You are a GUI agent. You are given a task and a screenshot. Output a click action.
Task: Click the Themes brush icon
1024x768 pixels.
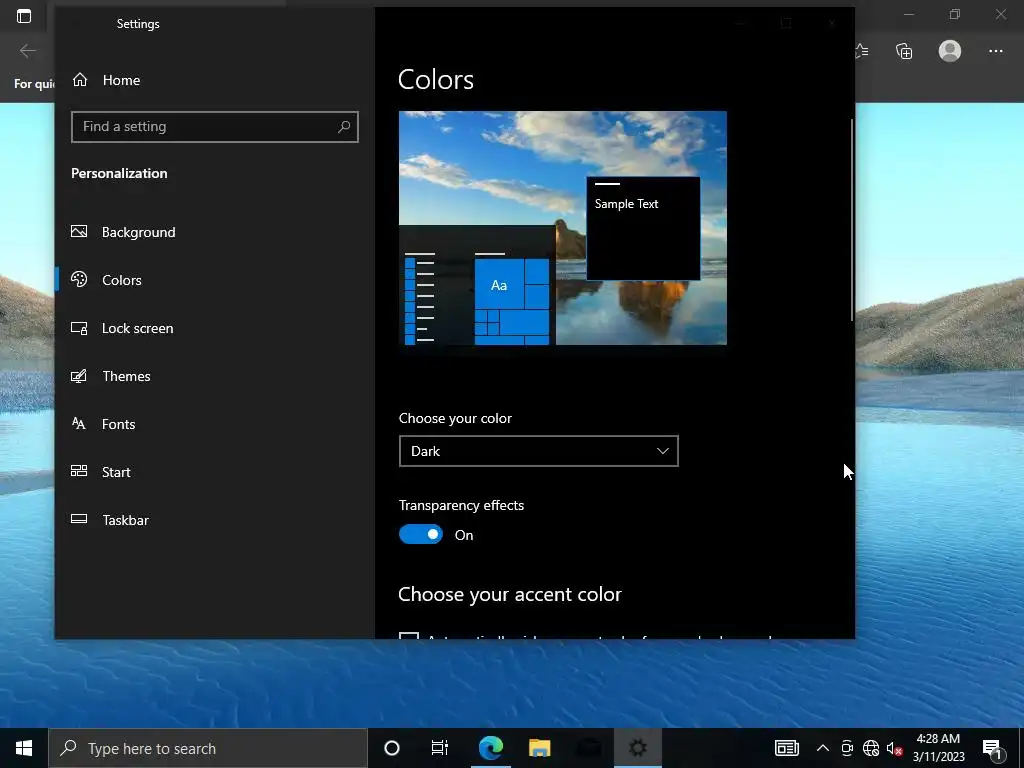coord(79,376)
